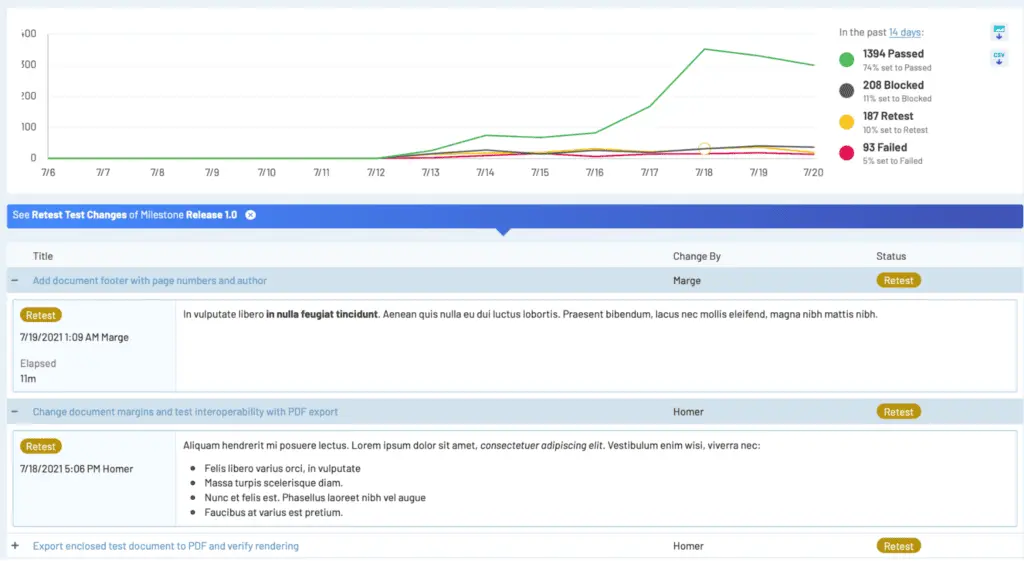Click the Retest badge in the Export row
Viewport: 1024px width, 561px height.
(x=898, y=545)
